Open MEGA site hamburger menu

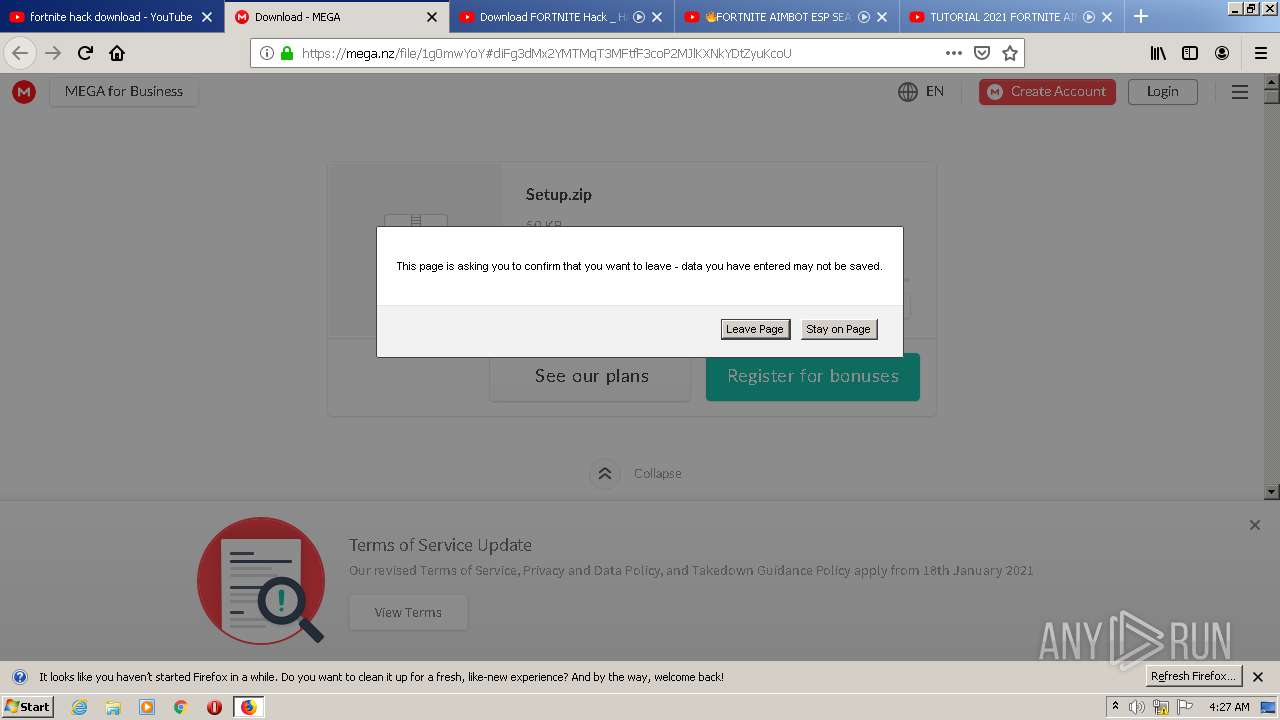(x=1240, y=92)
